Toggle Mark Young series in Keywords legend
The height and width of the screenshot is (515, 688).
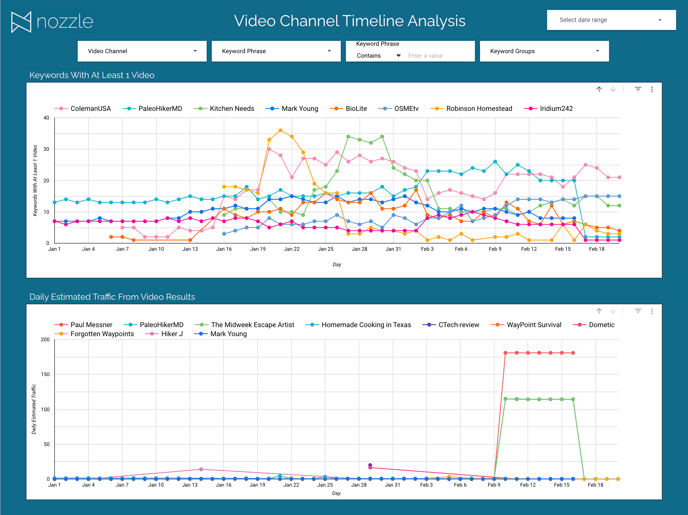coord(292,108)
